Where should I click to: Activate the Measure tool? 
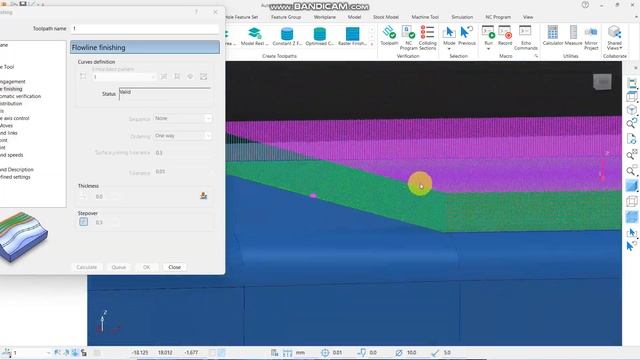pyautogui.click(x=573, y=36)
